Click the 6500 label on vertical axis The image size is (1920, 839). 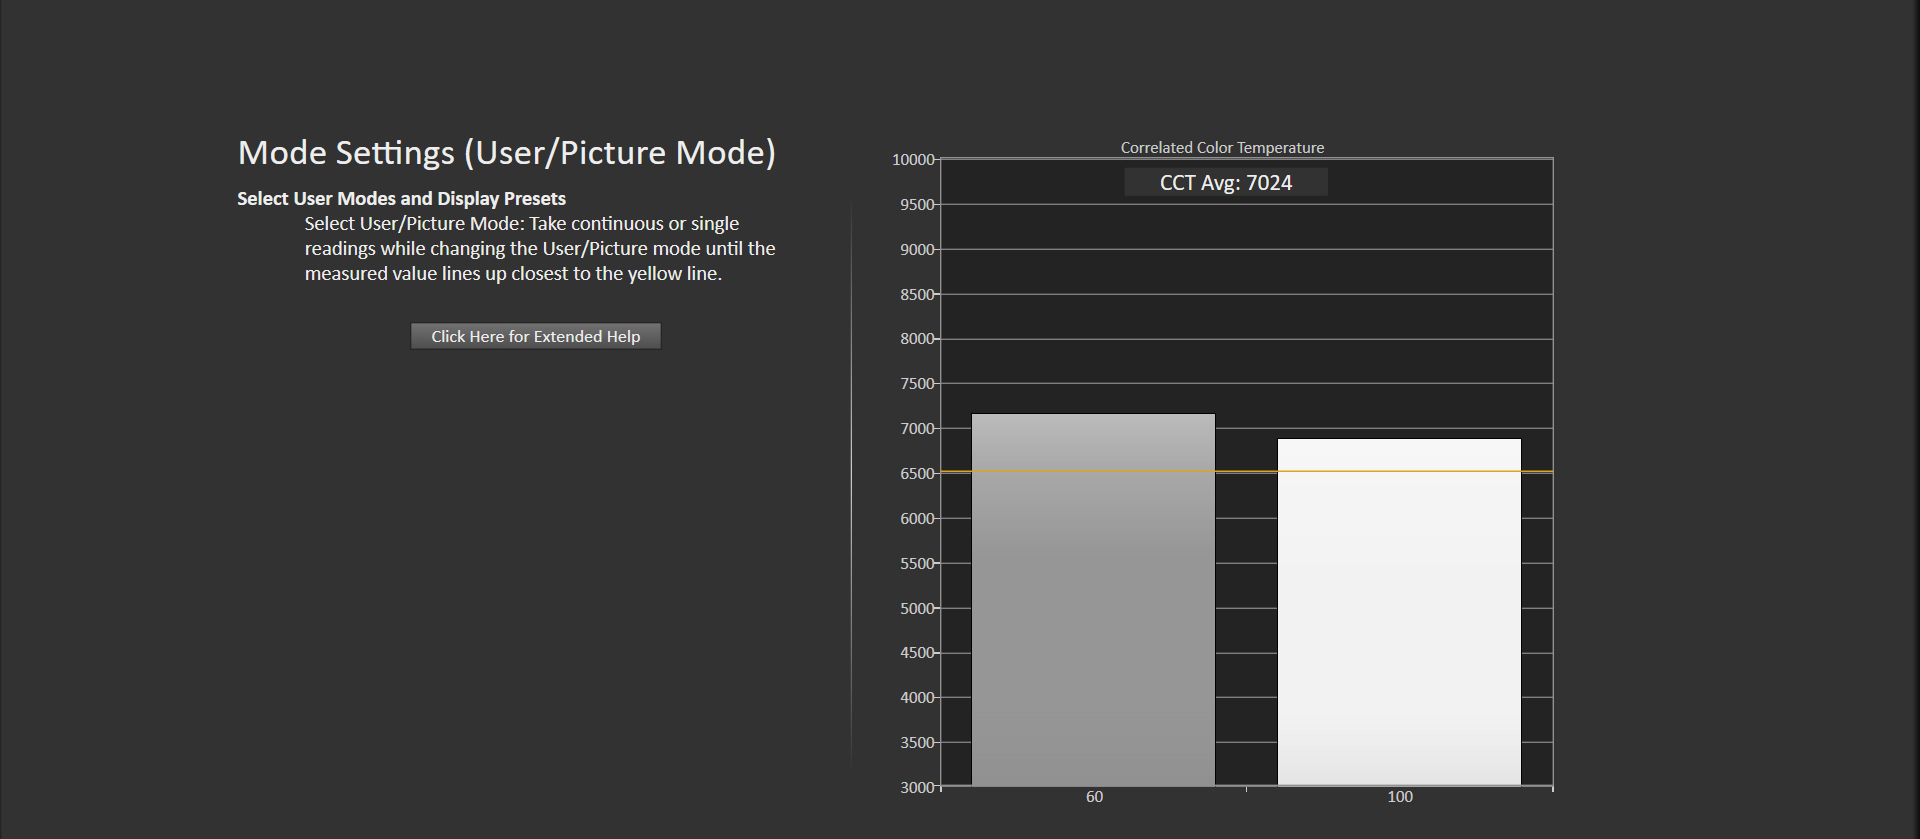(x=916, y=474)
